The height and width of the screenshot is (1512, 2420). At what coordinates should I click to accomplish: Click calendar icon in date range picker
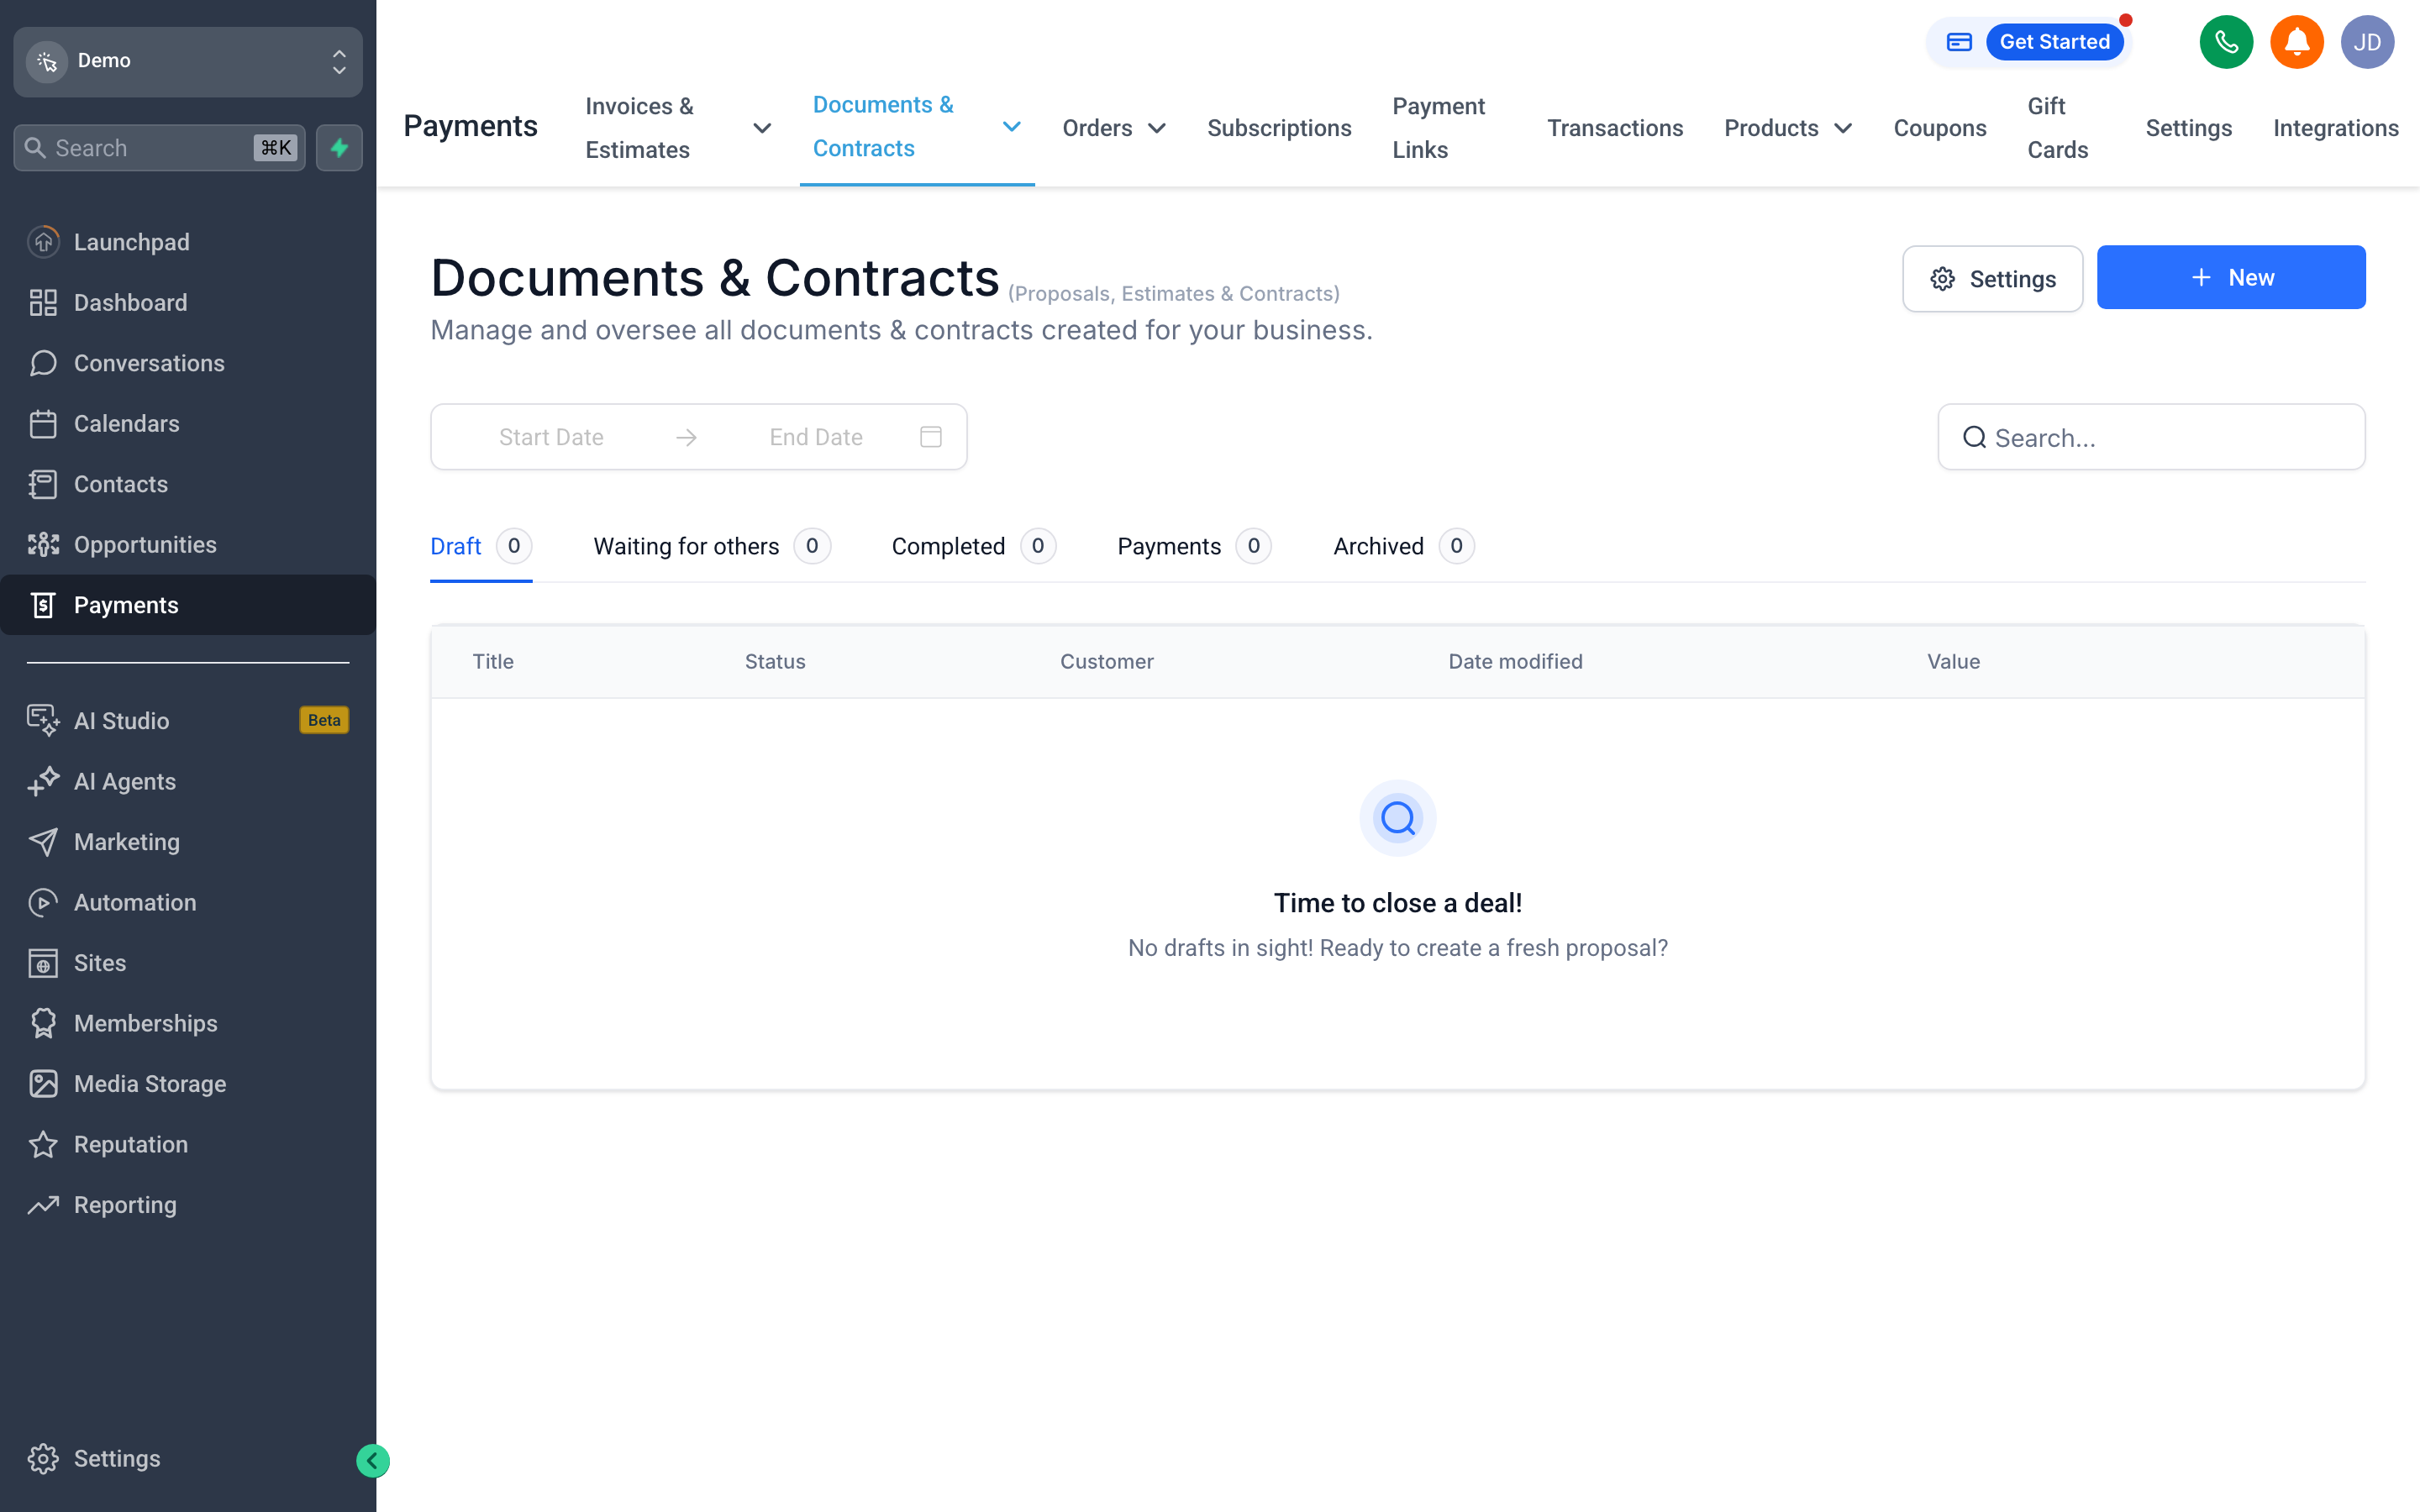point(930,437)
